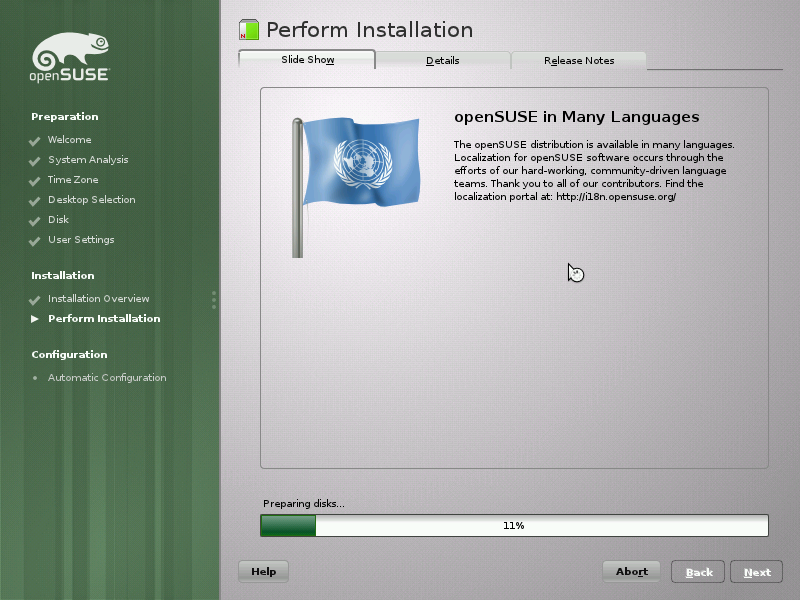Click the checkmark beside System Analysis
The image size is (800, 600).
tap(37, 160)
